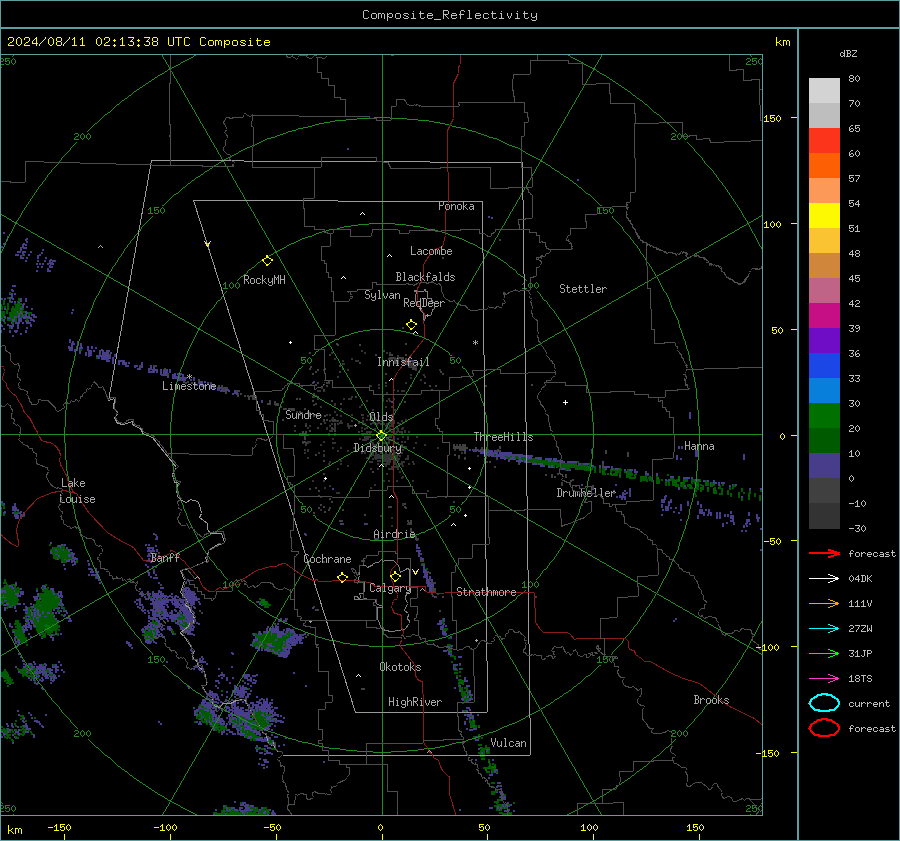Viewport: 900px width, 841px height.
Task: Click the light gray 80-70 dBZ swatch
Action: [x=824, y=91]
